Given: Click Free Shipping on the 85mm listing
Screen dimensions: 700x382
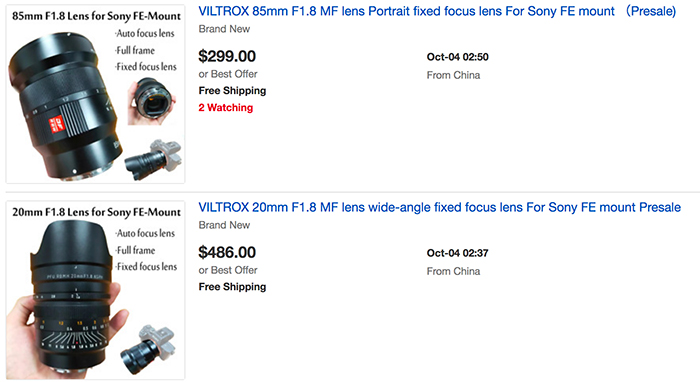Looking at the screenshot, I should pyautogui.click(x=232, y=91).
